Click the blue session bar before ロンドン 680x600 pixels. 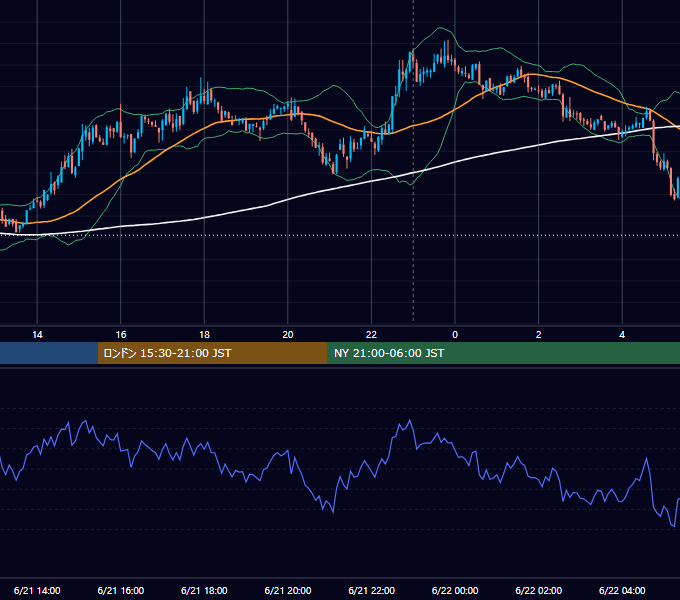[49, 353]
